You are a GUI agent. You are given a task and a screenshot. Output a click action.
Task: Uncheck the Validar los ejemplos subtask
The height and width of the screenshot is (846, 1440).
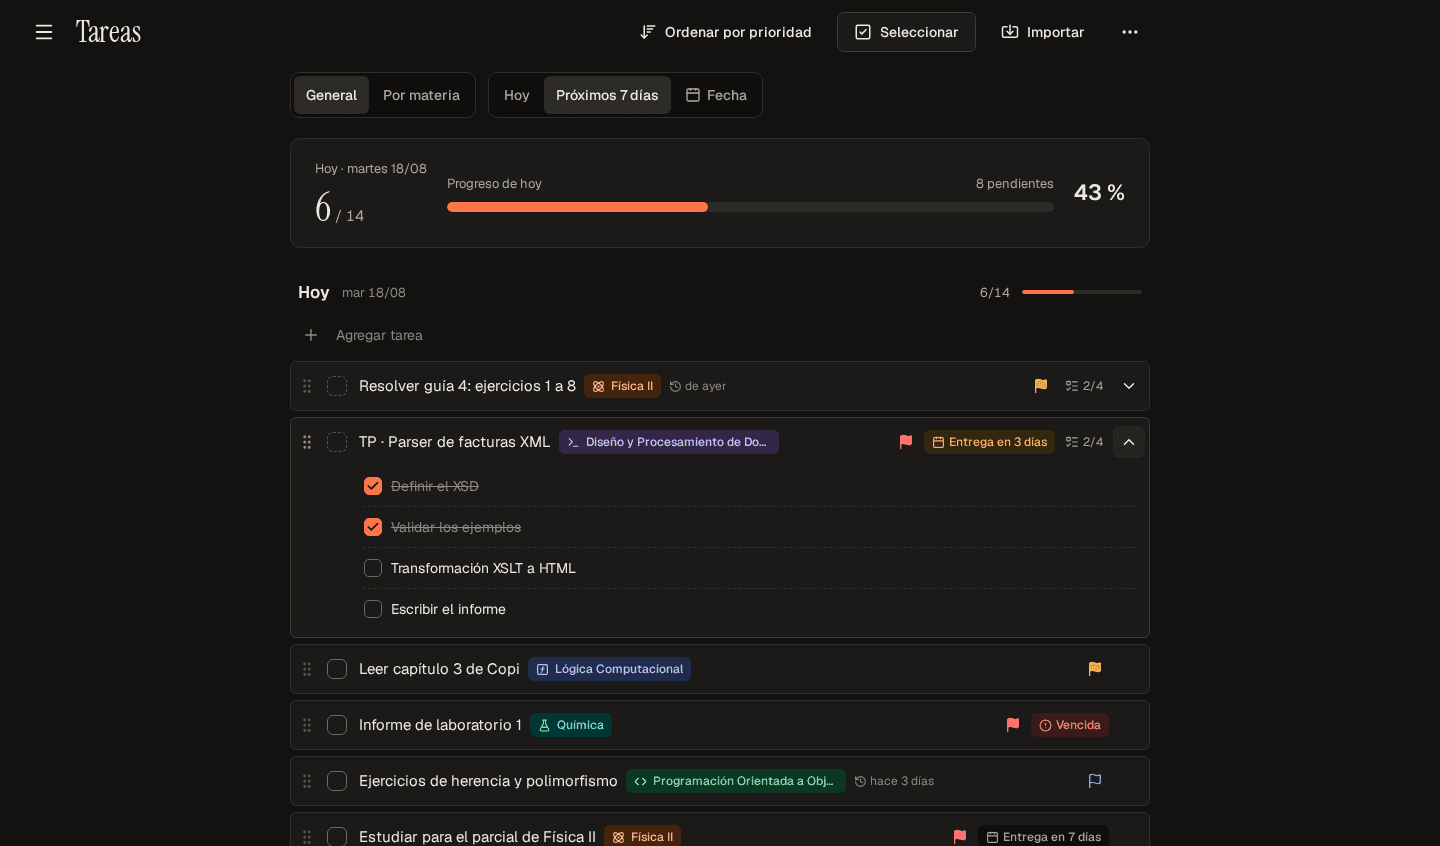[x=373, y=527]
